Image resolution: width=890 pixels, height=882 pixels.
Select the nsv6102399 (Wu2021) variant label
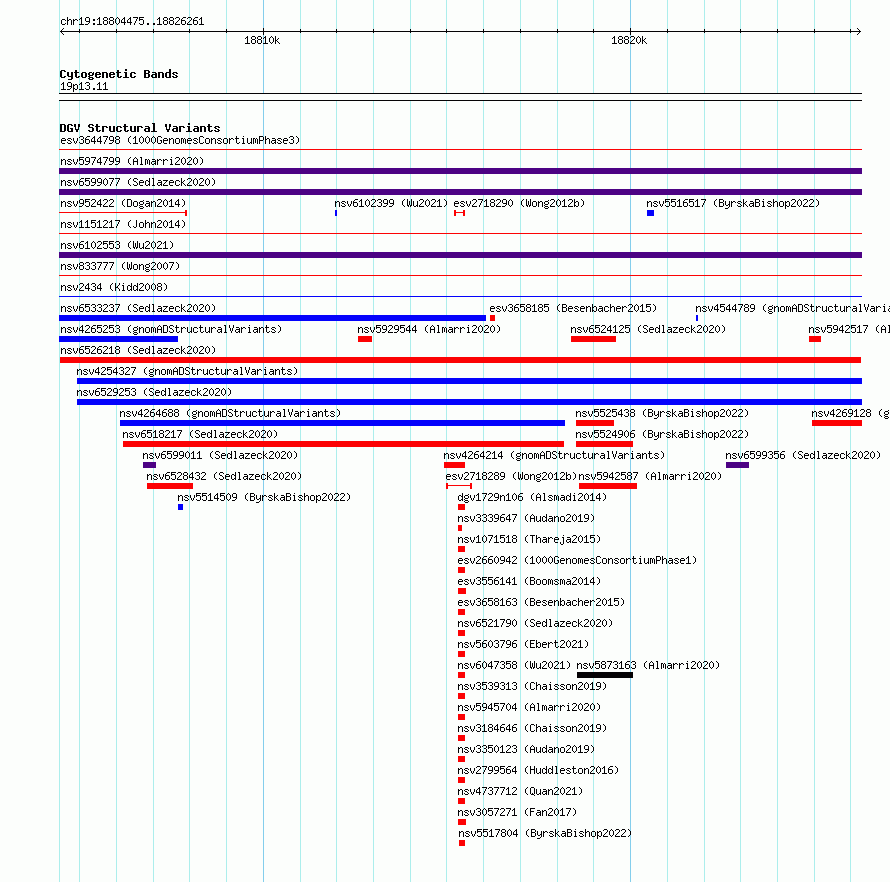coord(391,203)
